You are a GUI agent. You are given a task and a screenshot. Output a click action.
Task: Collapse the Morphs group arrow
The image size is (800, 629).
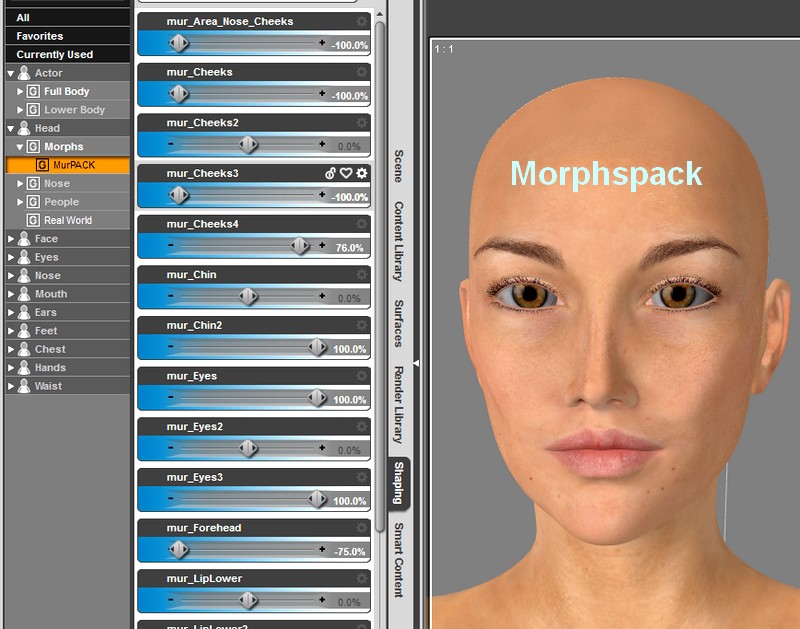tap(20, 147)
